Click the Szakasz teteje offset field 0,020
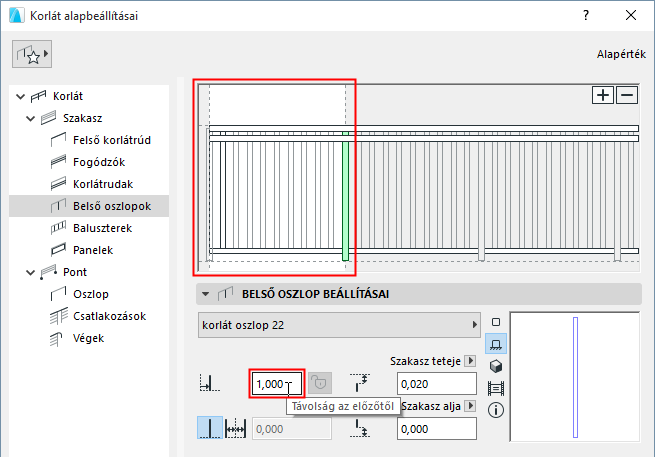 tap(437, 384)
